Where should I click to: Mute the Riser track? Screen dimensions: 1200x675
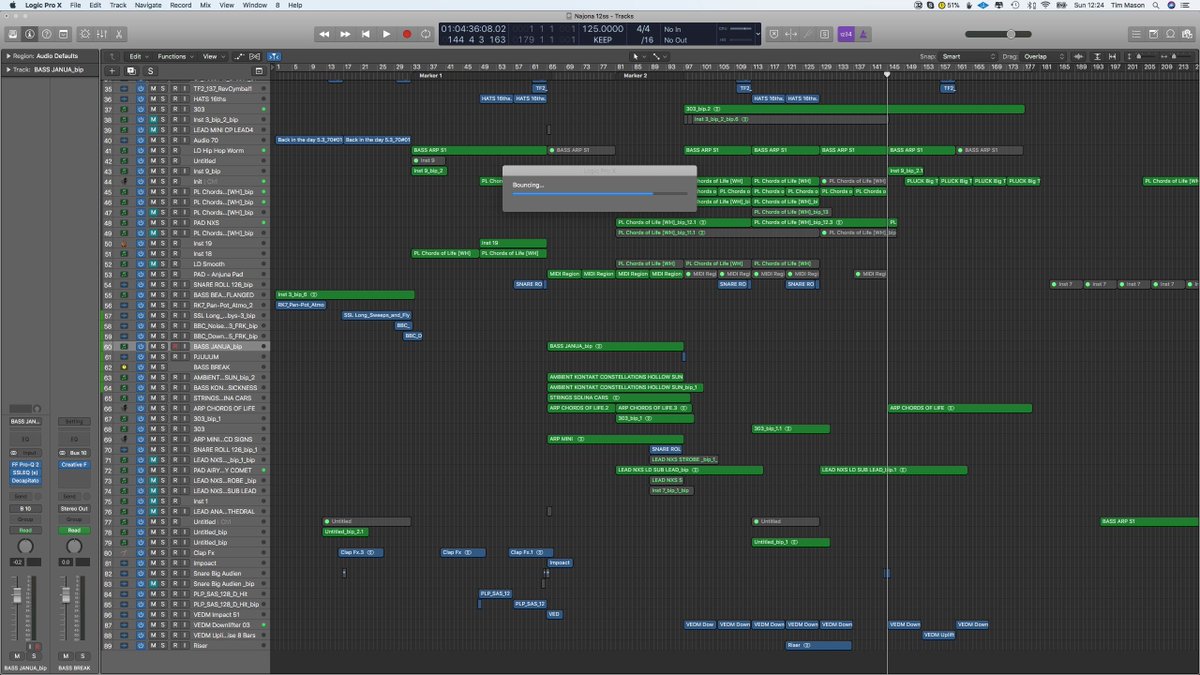[153, 646]
